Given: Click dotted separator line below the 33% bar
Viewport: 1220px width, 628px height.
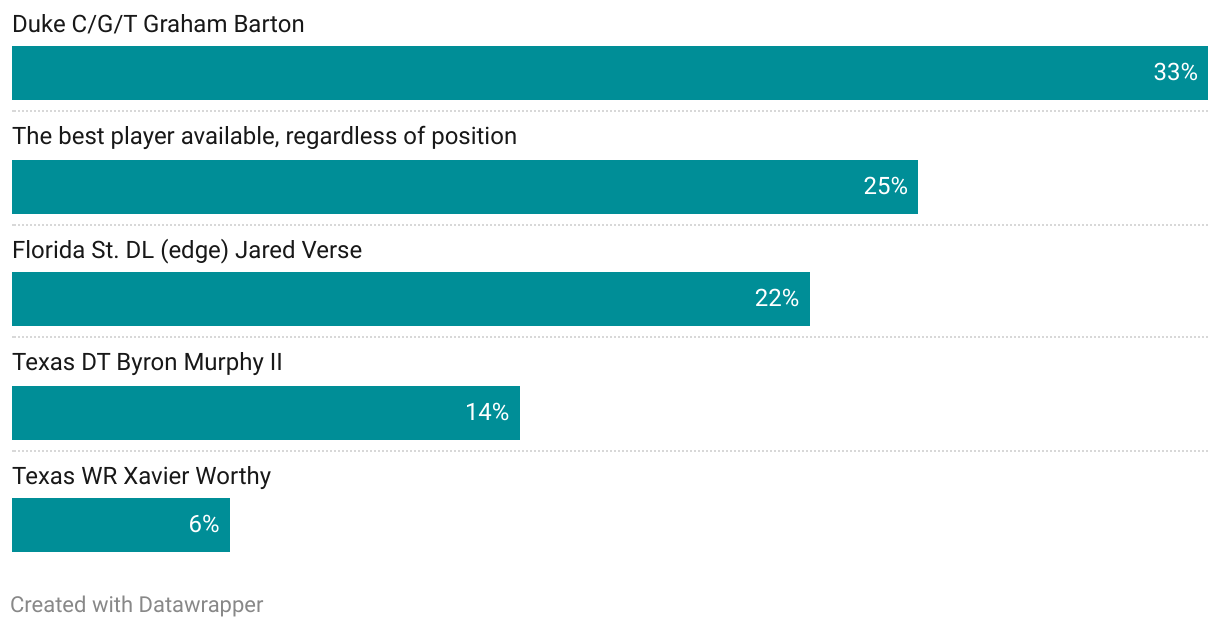Looking at the screenshot, I should tap(610, 111).
